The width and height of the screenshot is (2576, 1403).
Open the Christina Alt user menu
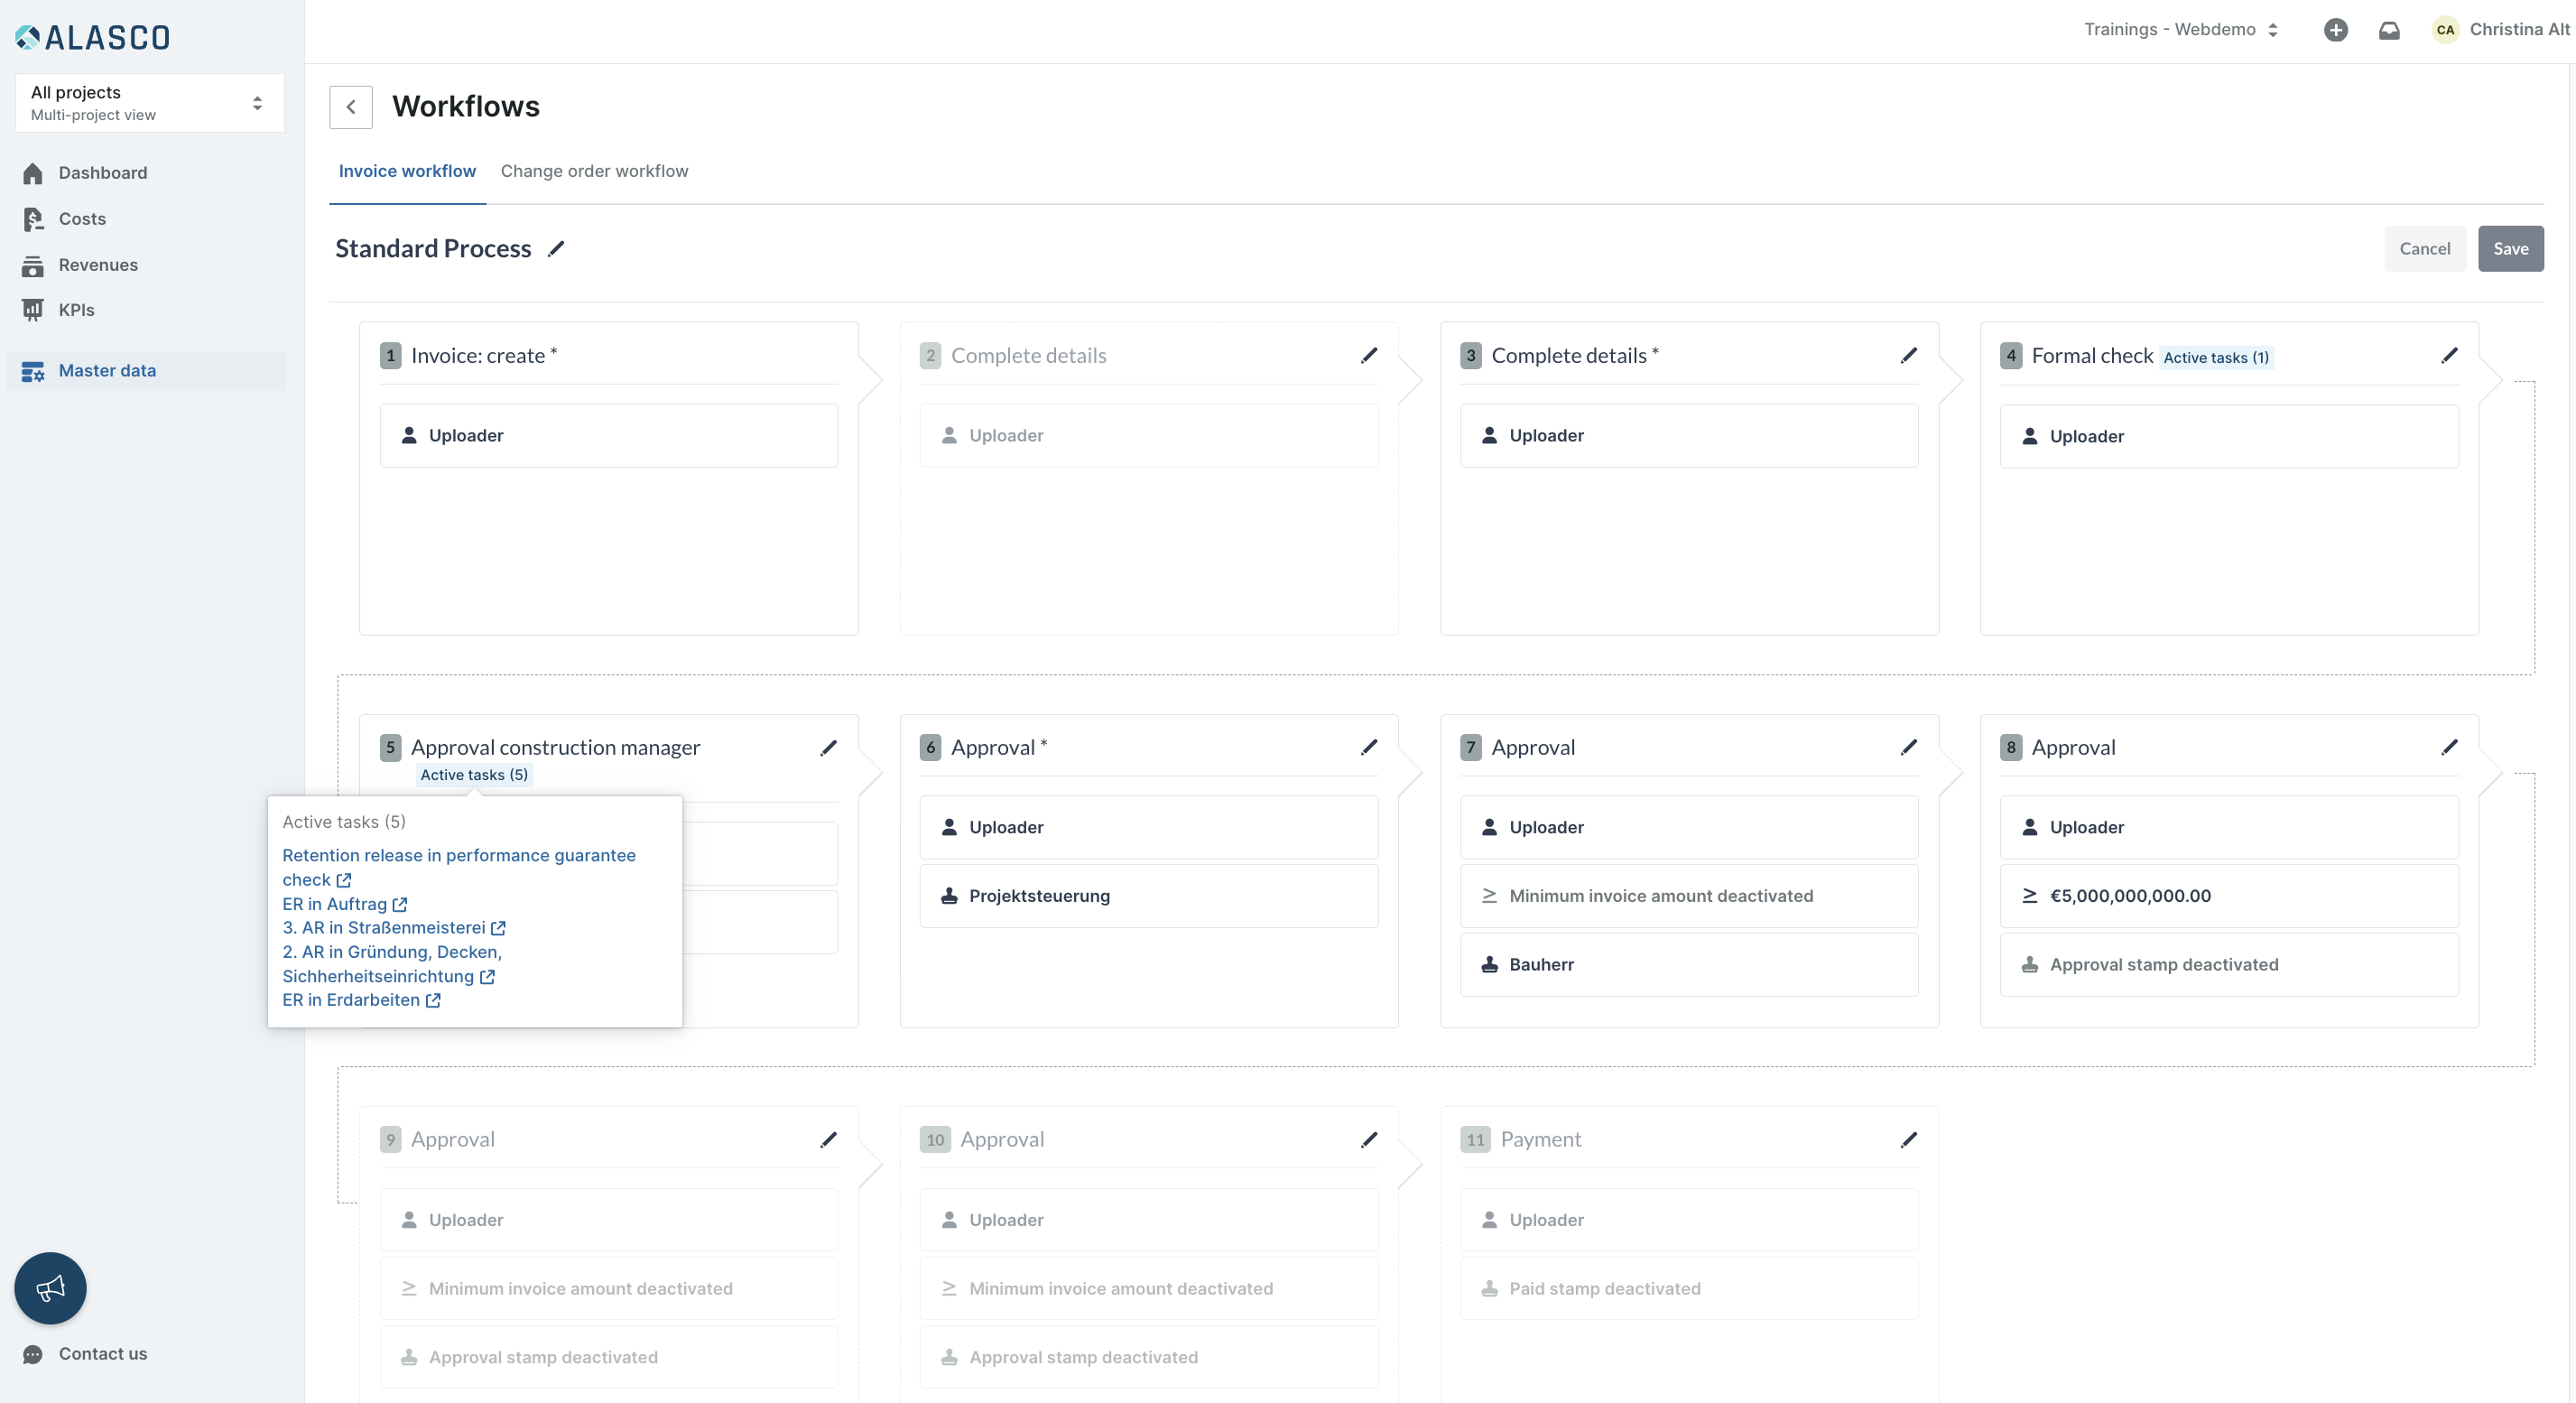tap(2500, 30)
